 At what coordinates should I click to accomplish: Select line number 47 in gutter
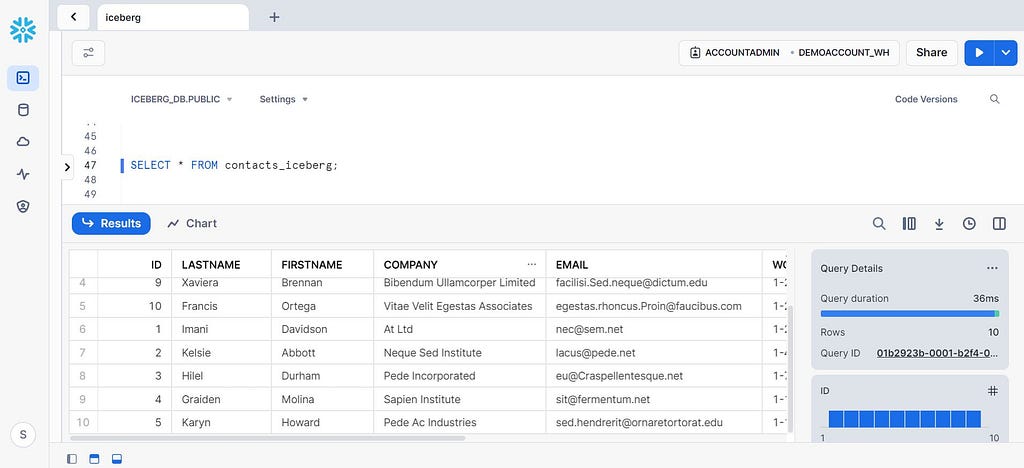pos(90,165)
